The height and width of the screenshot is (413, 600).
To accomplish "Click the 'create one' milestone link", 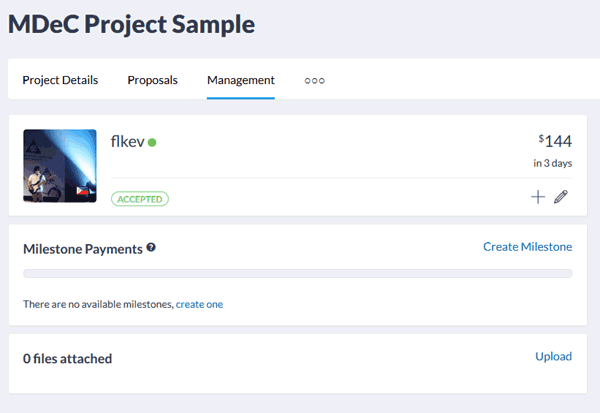I will [x=199, y=304].
